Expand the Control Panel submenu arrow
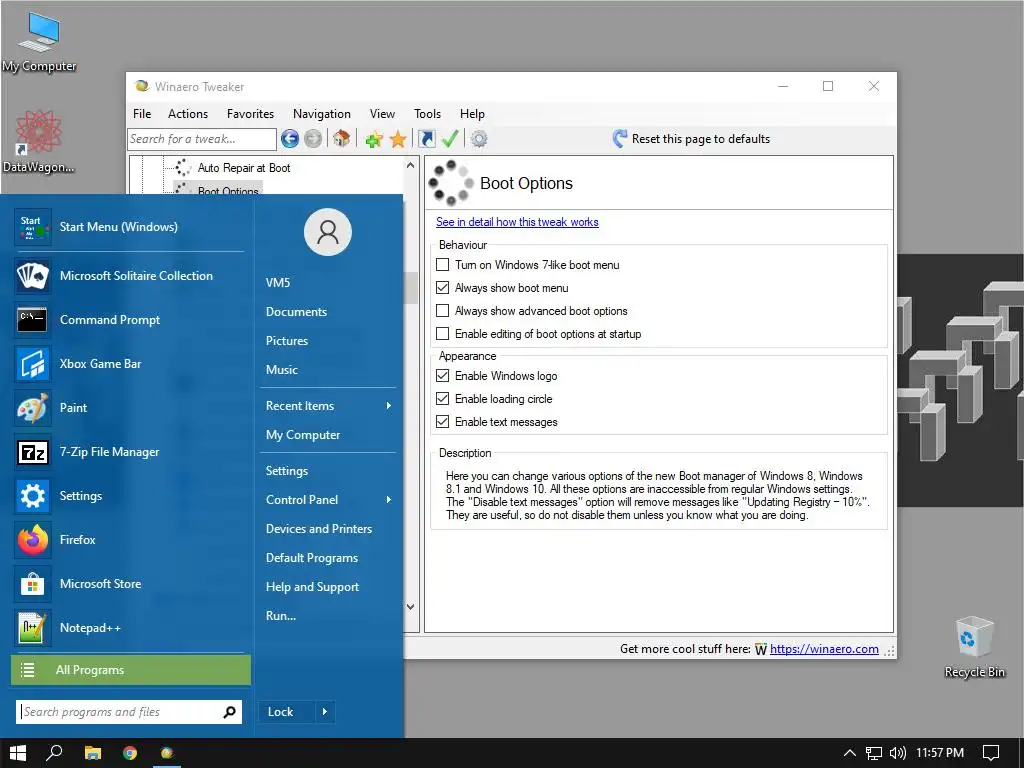Viewport: 1024px width, 768px height. tap(389, 500)
